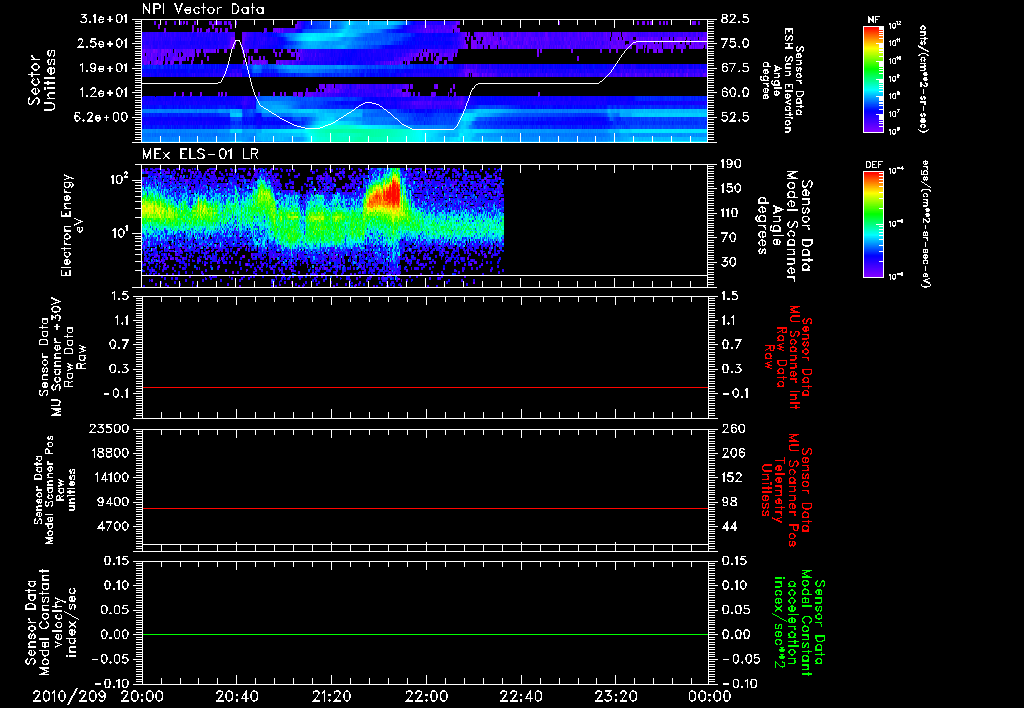Click the 20:00 time axis label
Viewport: 1024px width, 708px height.
pyautogui.click(x=142, y=696)
